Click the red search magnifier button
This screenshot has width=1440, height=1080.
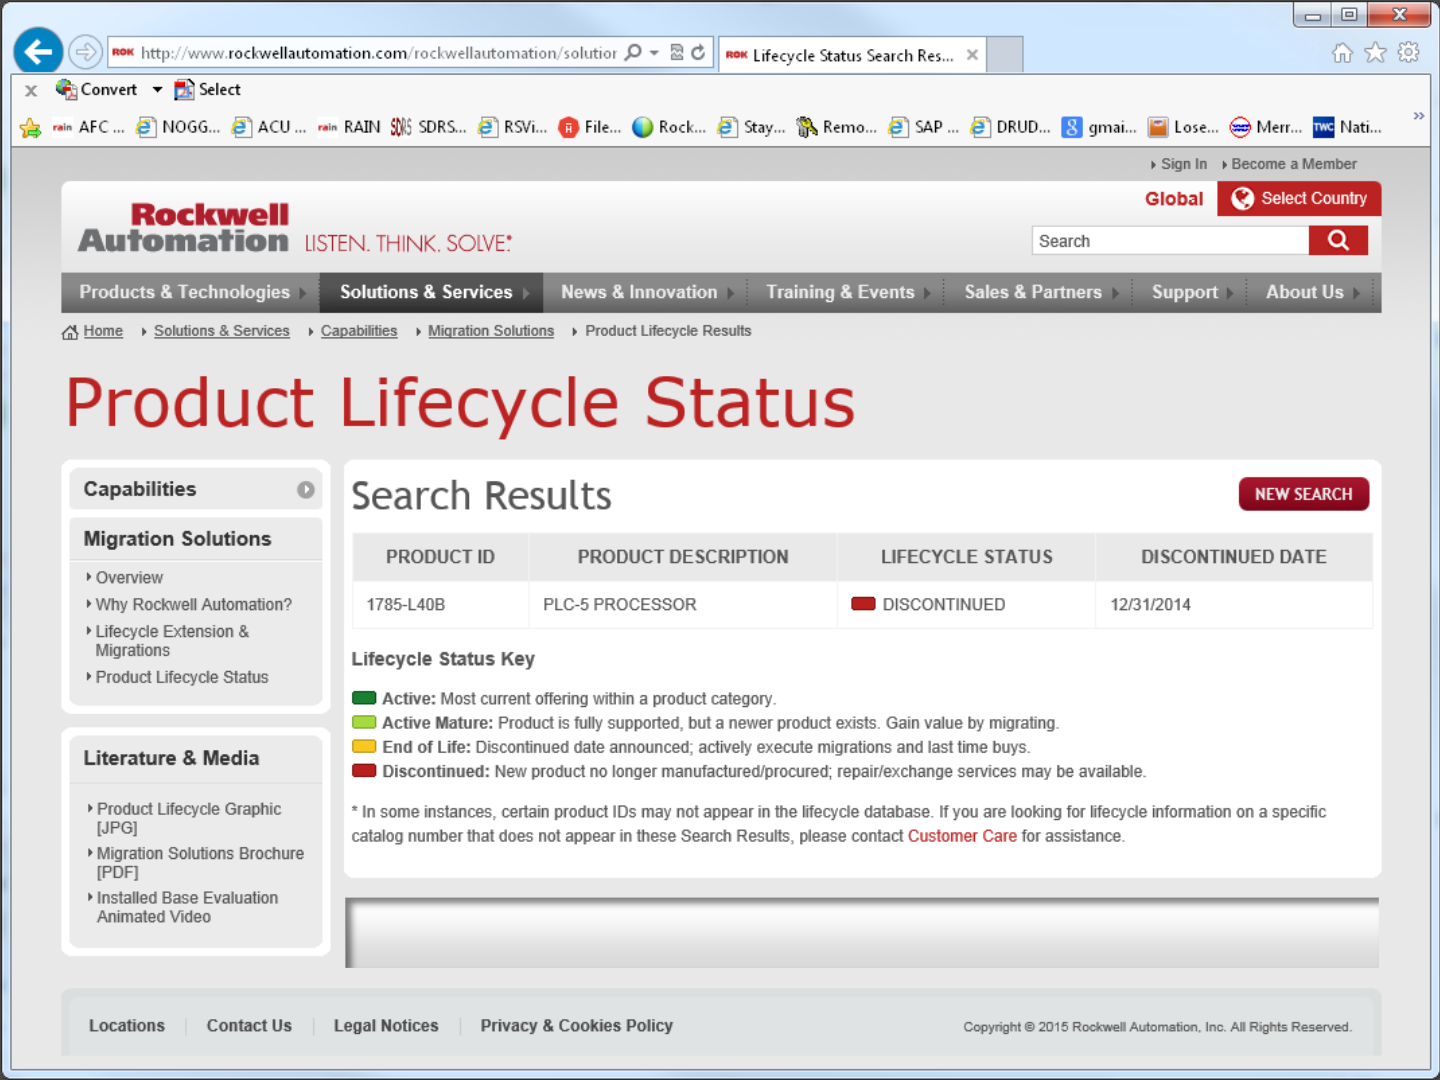tap(1338, 241)
